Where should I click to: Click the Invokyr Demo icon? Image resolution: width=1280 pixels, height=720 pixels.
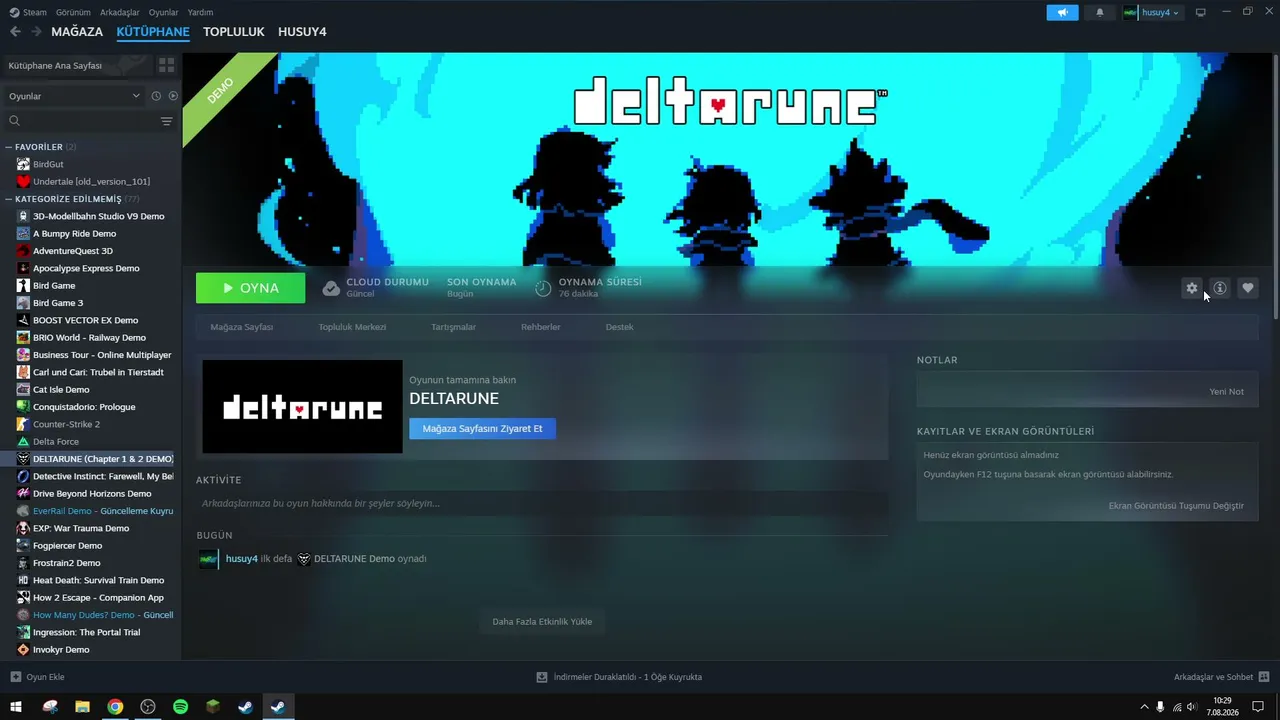(23, 649)
